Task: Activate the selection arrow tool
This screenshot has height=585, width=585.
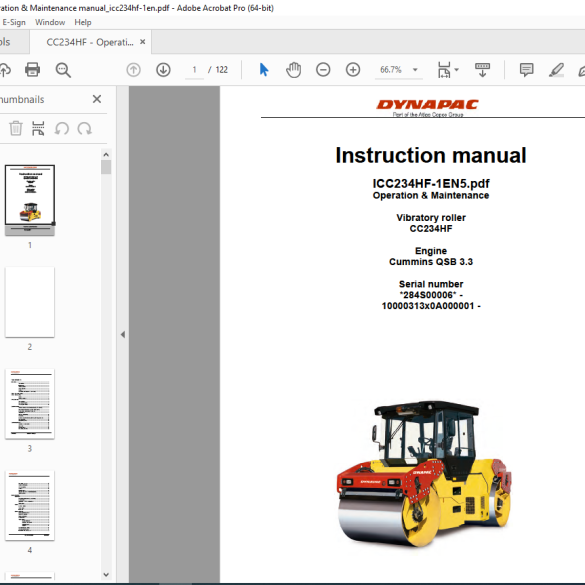Action: point(264,70)
